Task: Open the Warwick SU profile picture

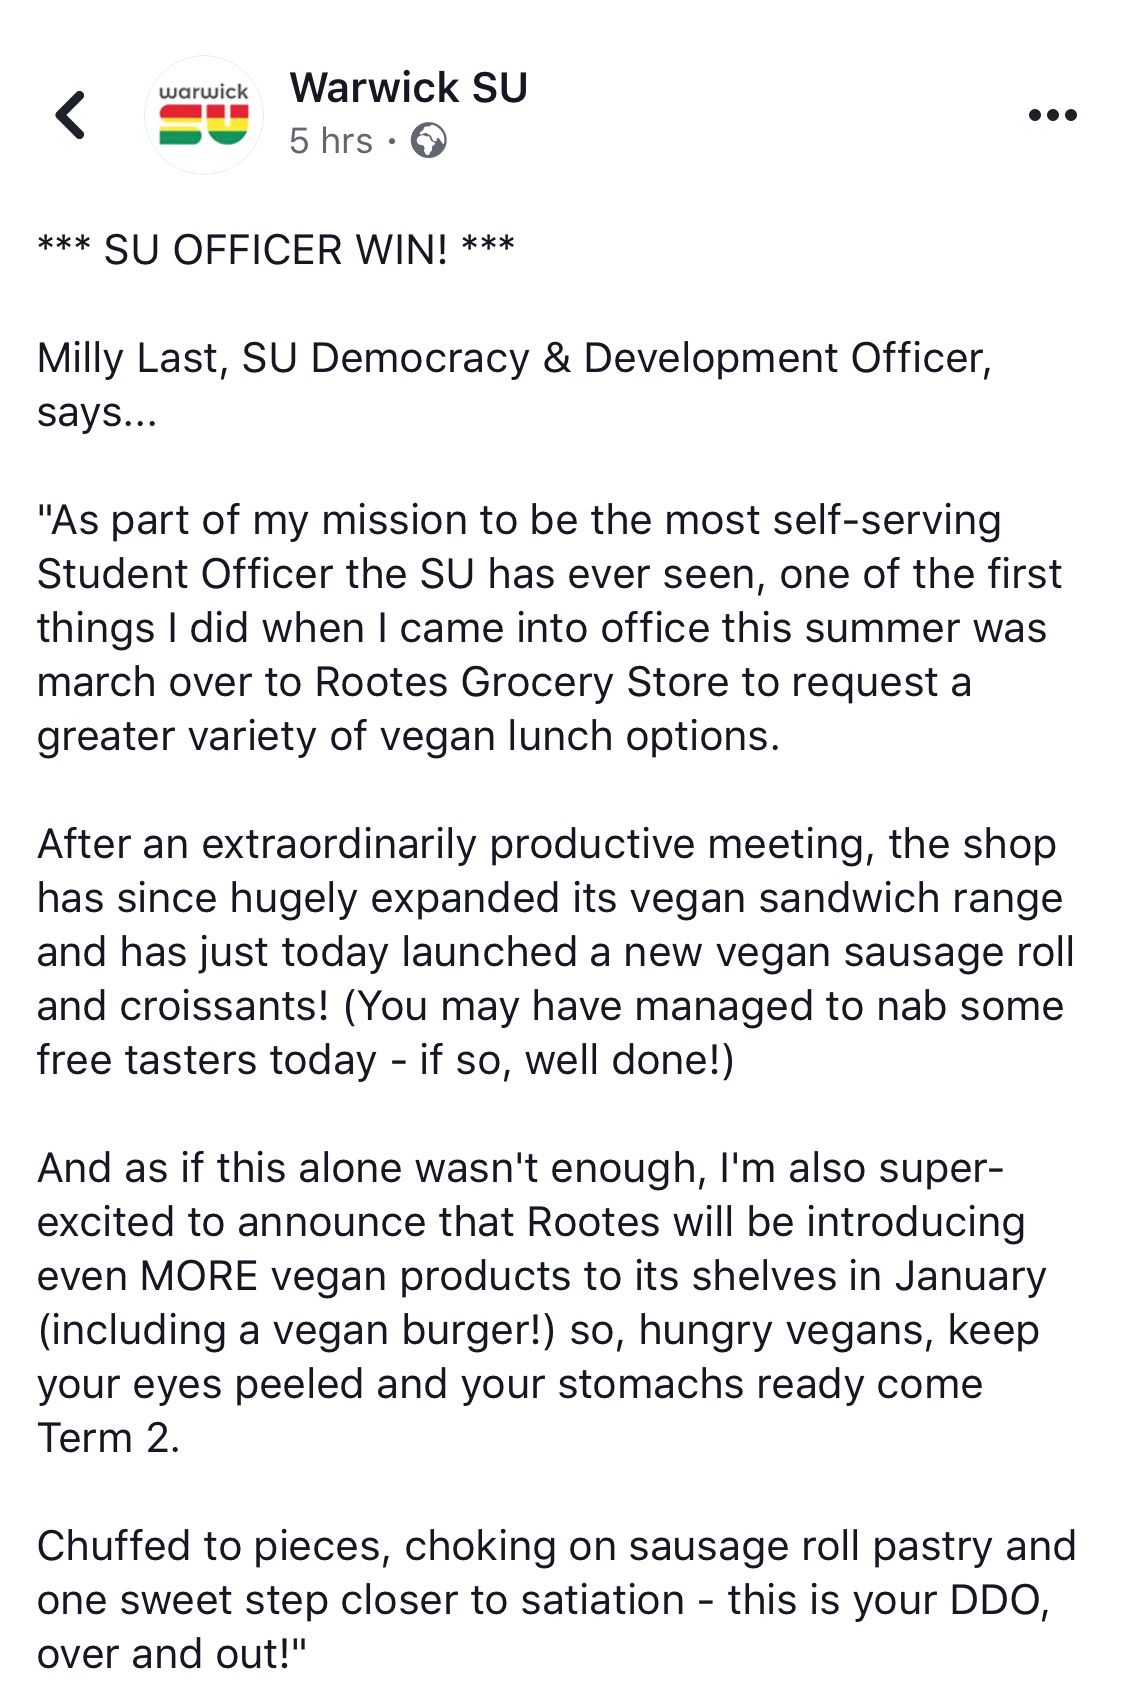Action: (204, 115)
